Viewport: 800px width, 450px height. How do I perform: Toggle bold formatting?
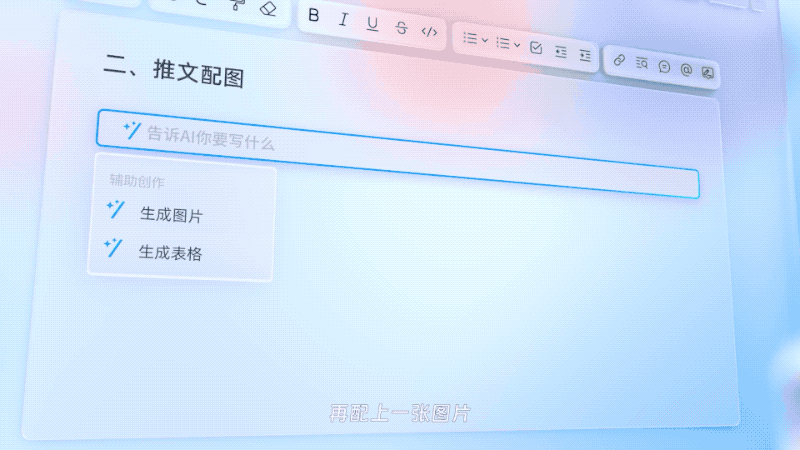click(314, 16)
